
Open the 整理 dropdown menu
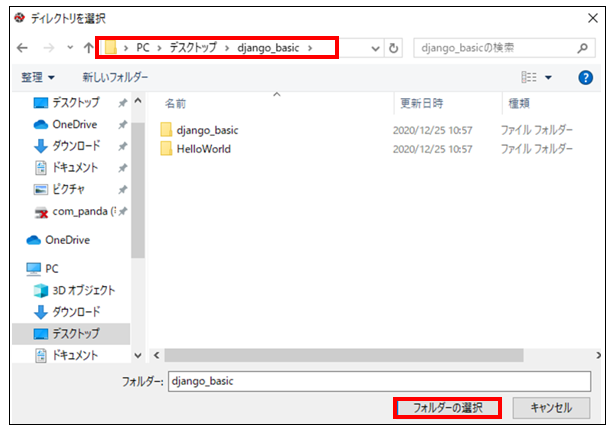coord(39,77)
